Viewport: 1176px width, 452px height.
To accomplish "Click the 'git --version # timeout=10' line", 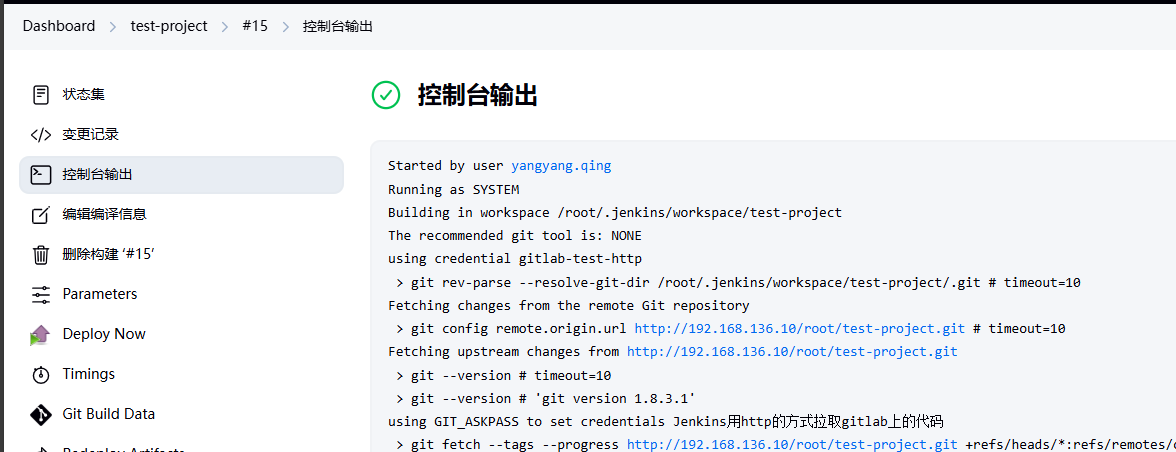I will (x=503, y=375).
